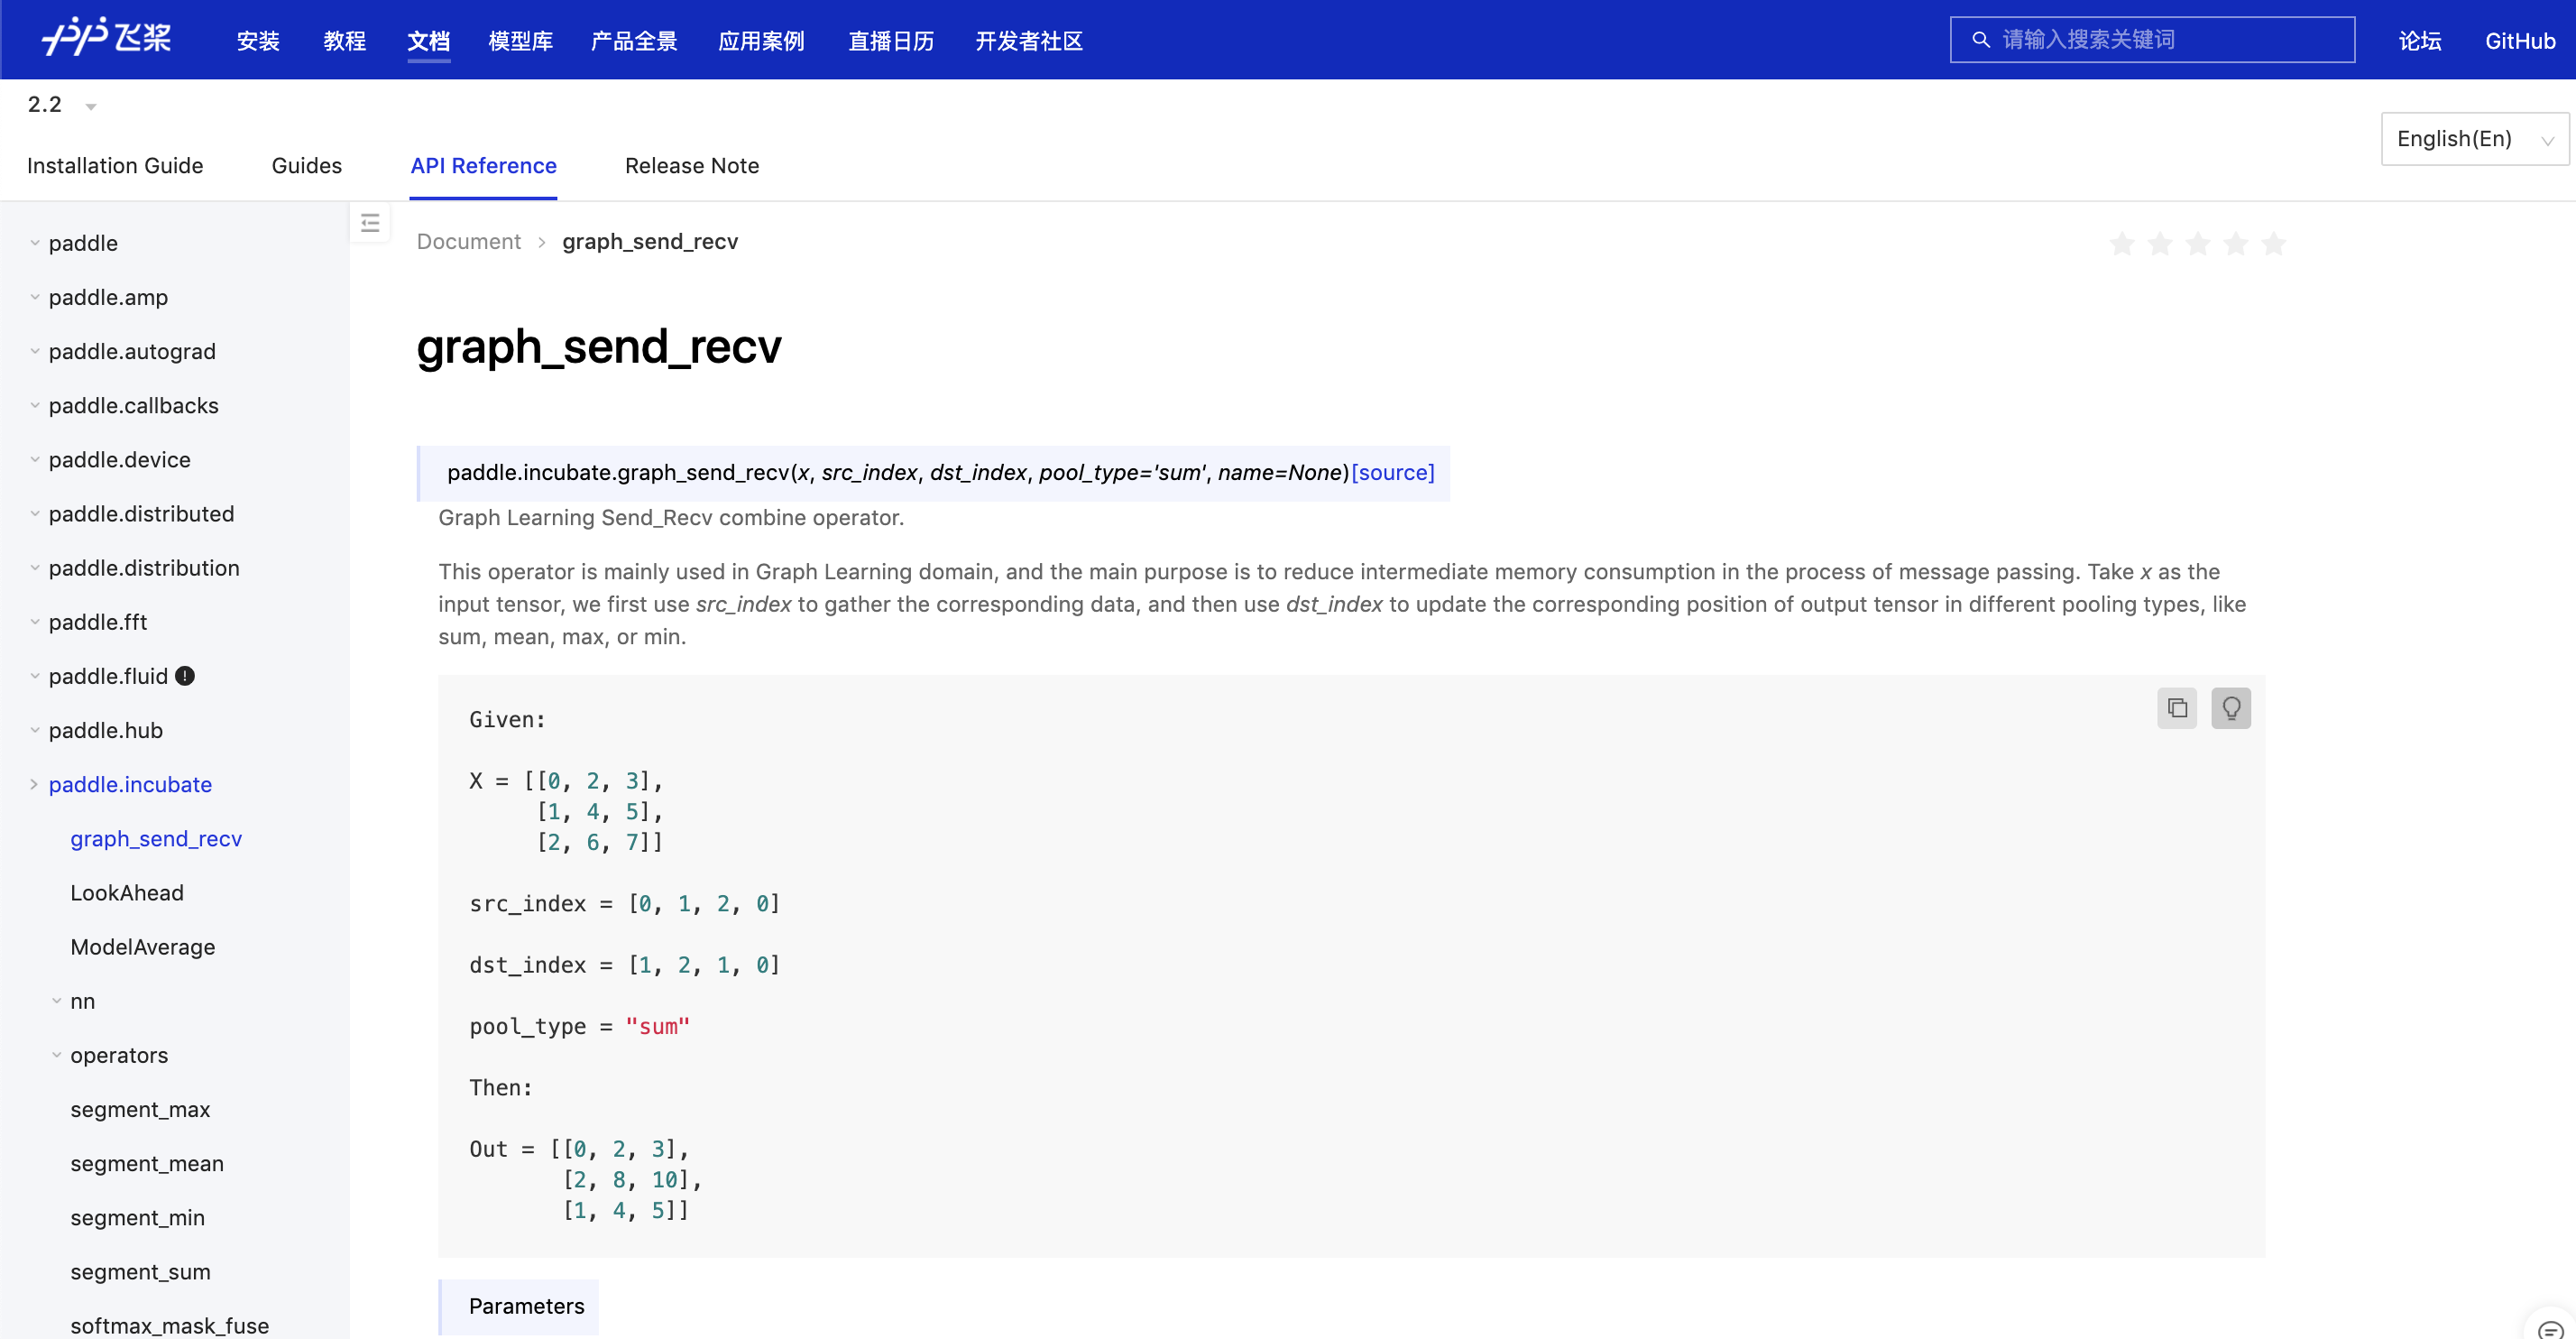
Task: Rate the page with fifth star
Action: click(x=2273, y=244)
